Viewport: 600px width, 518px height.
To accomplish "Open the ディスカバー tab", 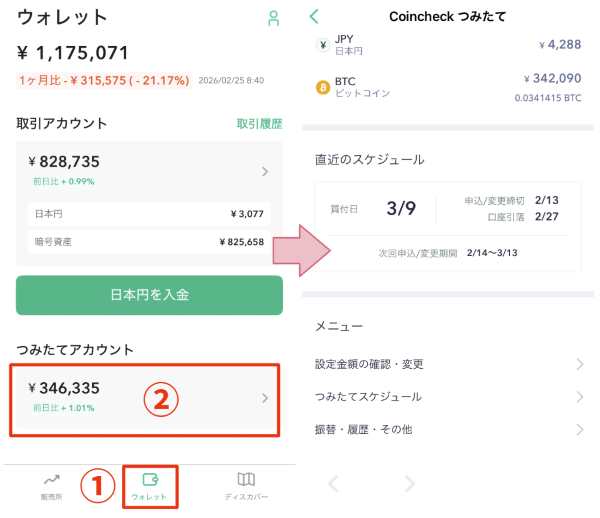I will tap(245, 485).
